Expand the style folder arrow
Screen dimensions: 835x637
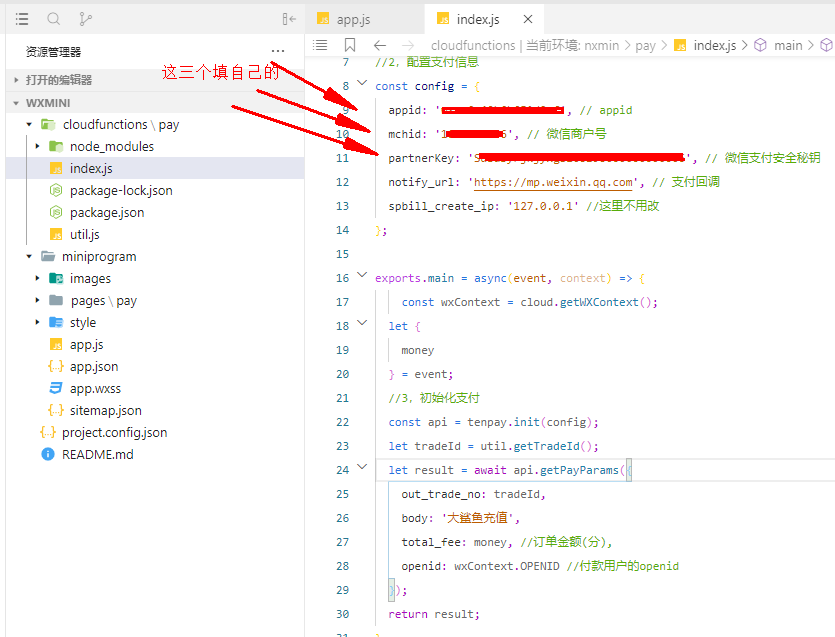coord(37,322)
